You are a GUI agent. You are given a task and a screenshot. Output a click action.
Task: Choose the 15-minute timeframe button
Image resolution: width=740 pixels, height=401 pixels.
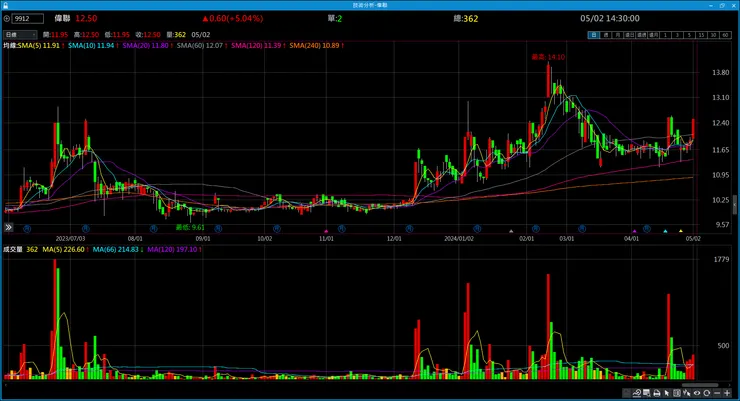click(701, 35)
